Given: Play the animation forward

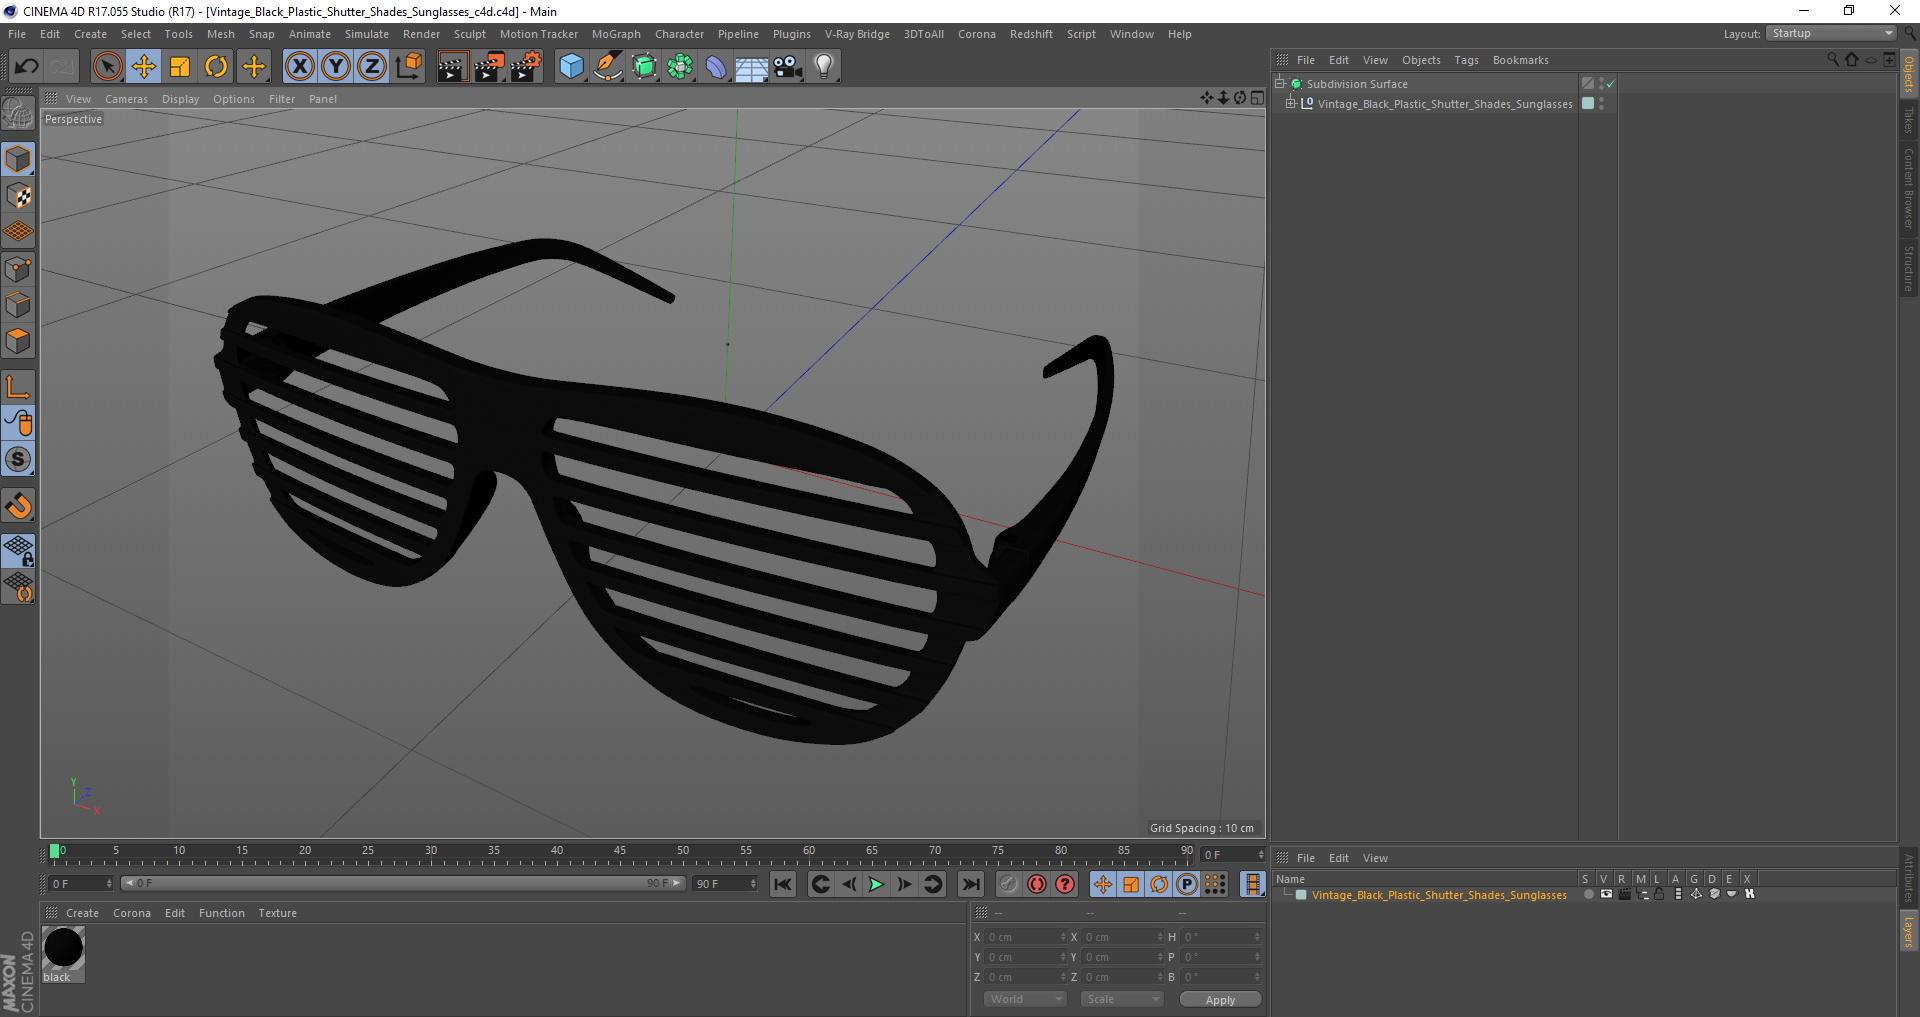Looking at the screenshot, I should (876, 884).
